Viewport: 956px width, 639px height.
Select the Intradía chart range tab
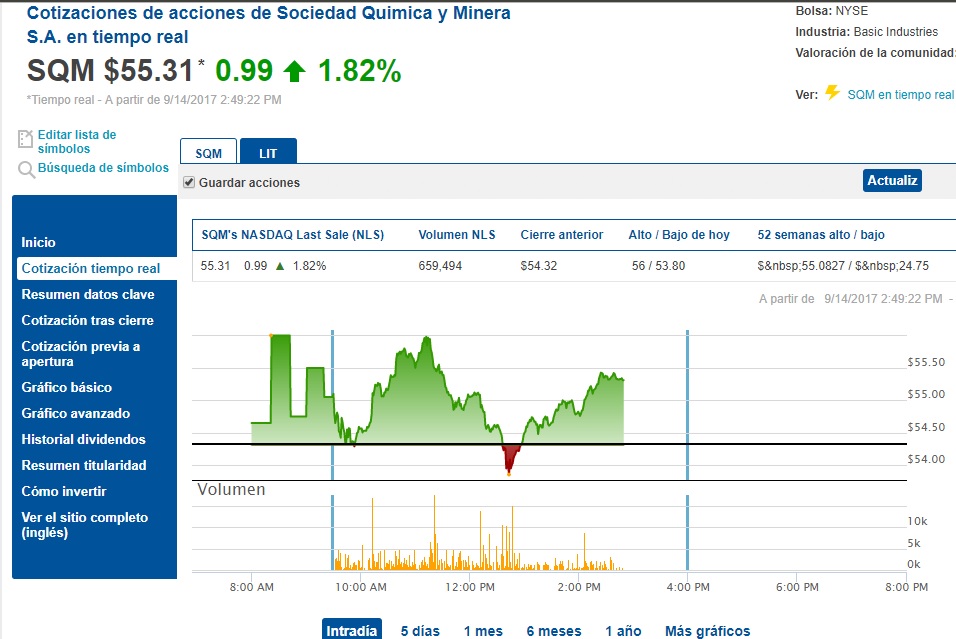click(x=352, y=630)
